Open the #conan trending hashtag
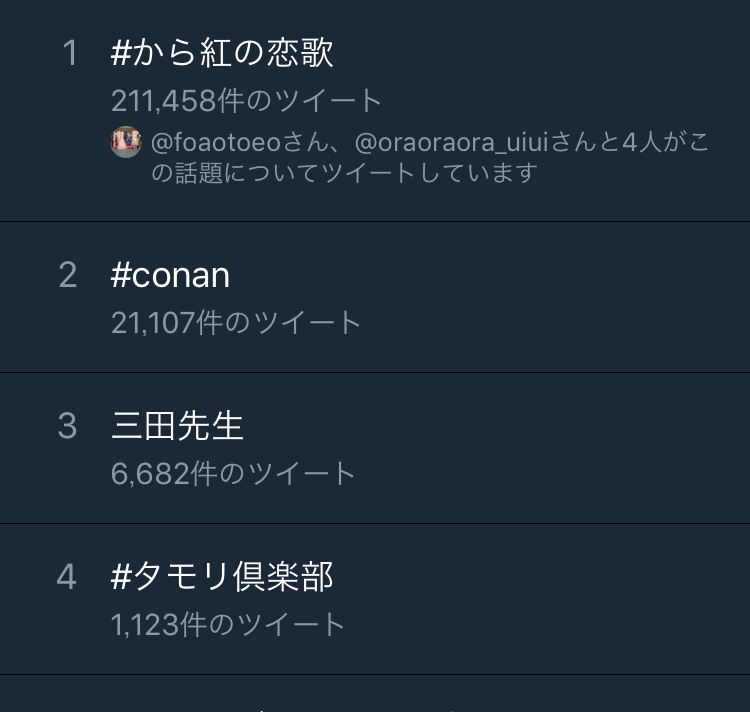This screenshot has width=750, height=712. pos(170,275)
